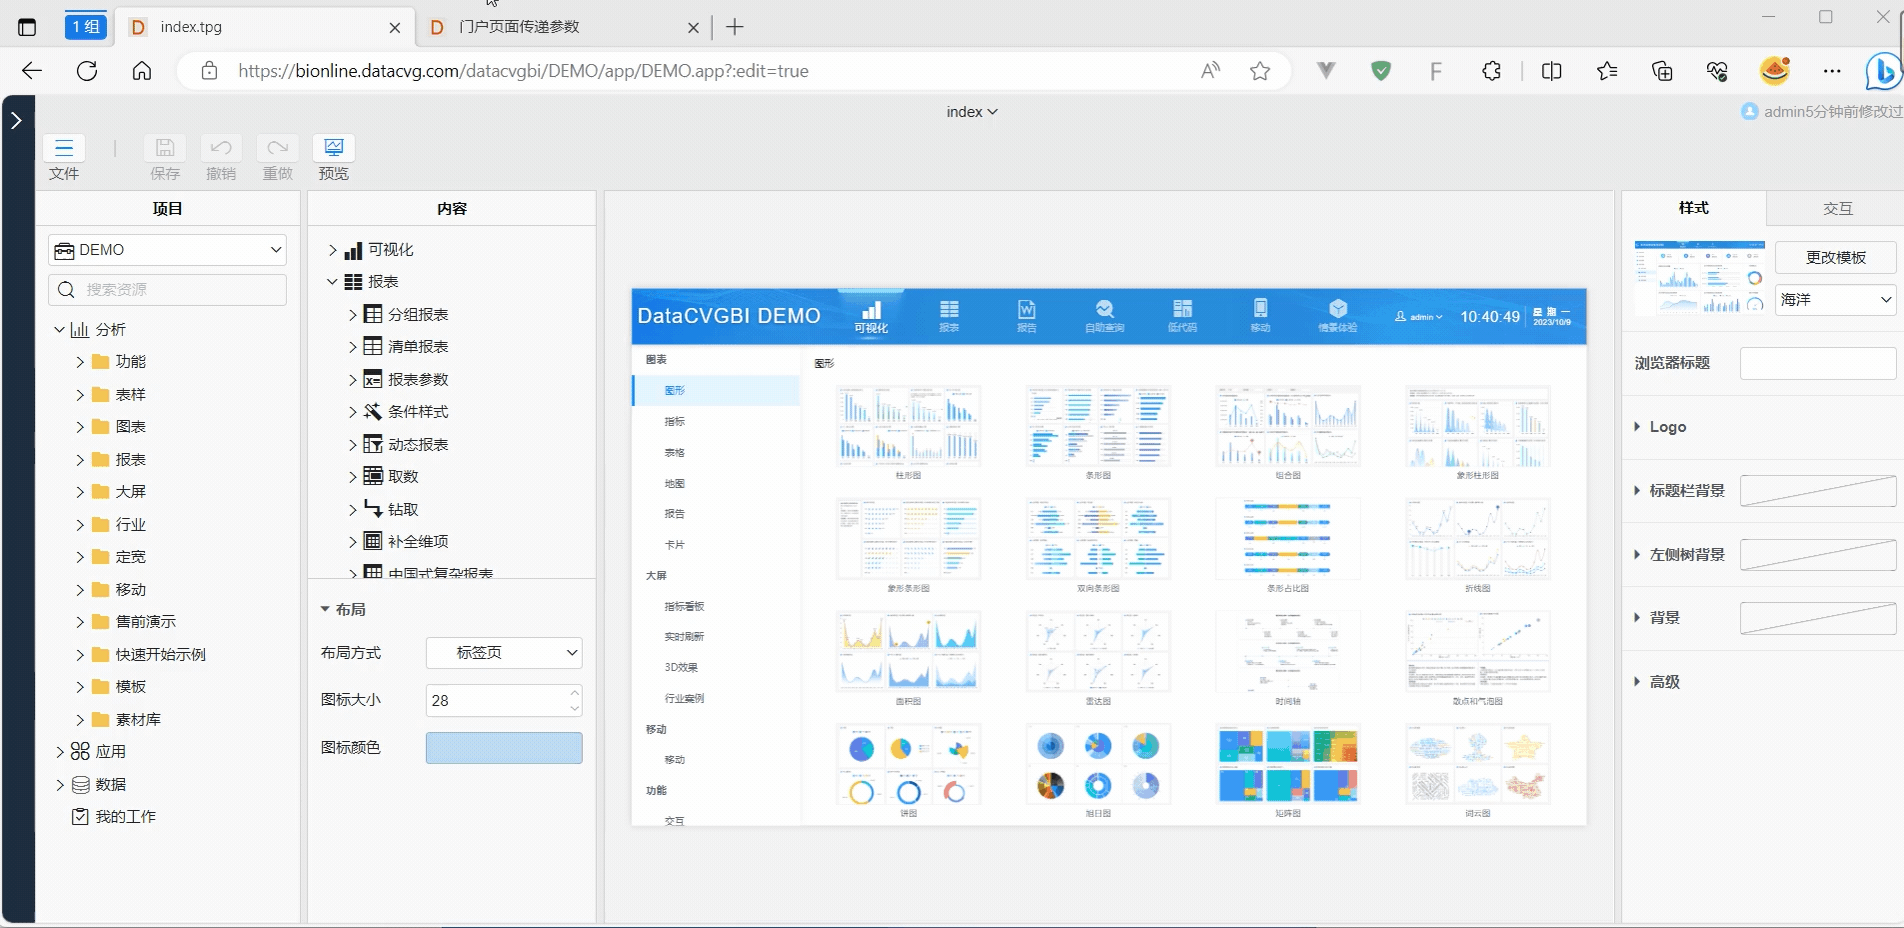
Task: Click the 保存 save icon
Action: point(165,149)
